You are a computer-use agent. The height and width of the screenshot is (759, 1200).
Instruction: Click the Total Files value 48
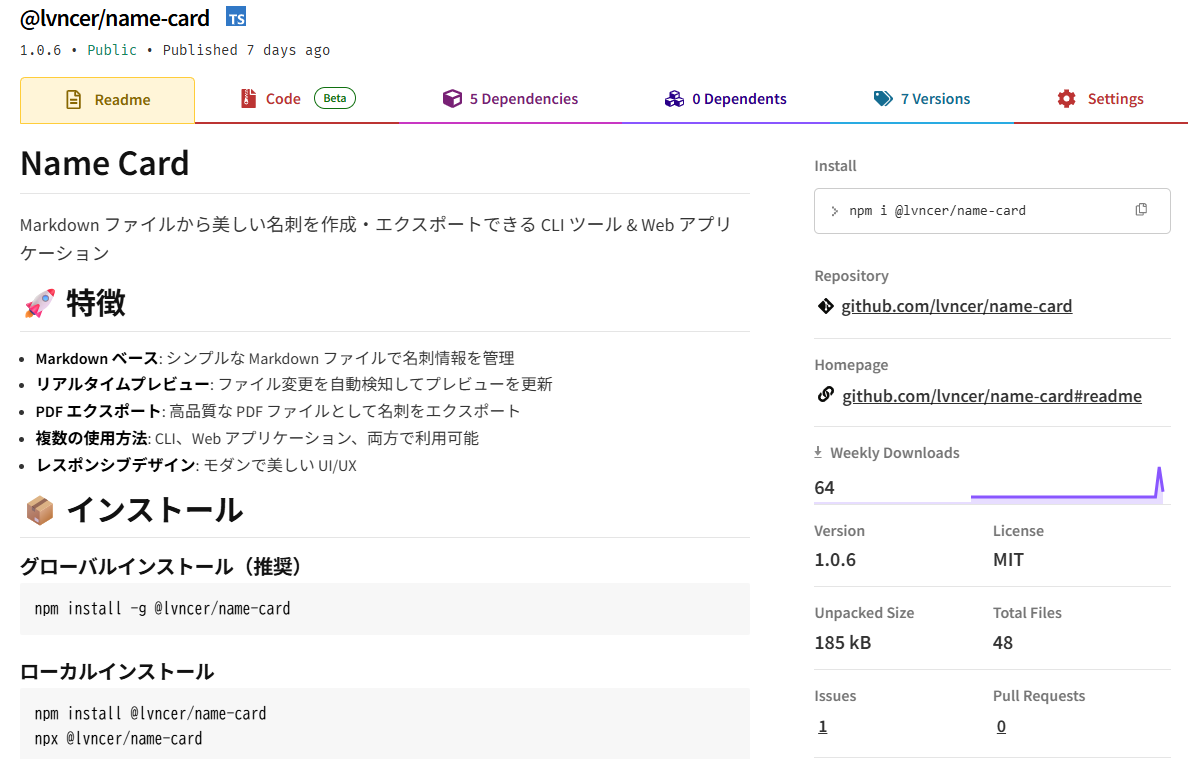[x=1003, y=643]
